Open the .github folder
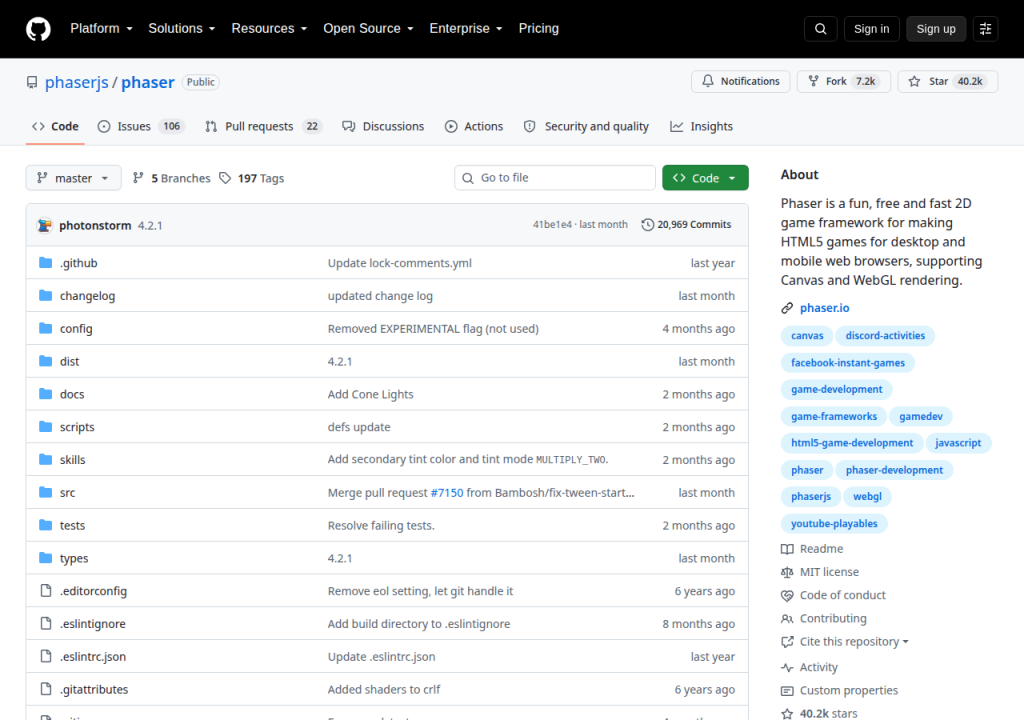 (78, 263)
